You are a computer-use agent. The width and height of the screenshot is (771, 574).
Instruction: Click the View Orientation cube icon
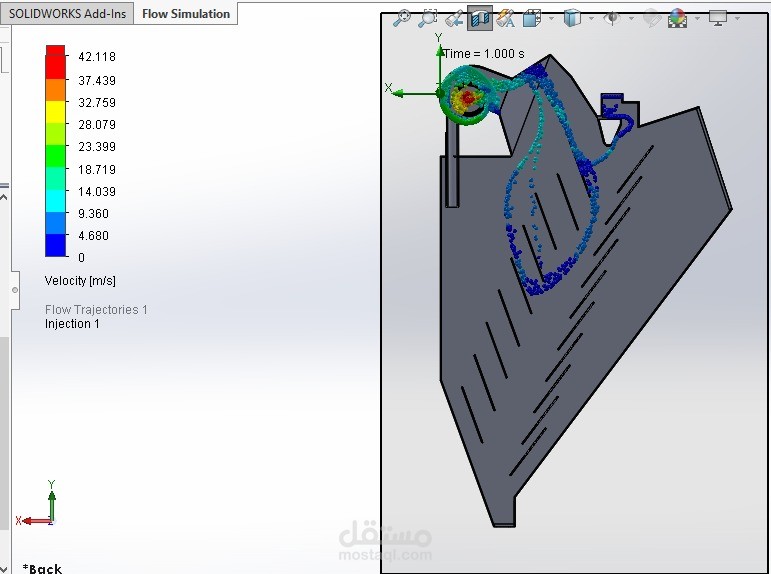click(x=532, y=19)
